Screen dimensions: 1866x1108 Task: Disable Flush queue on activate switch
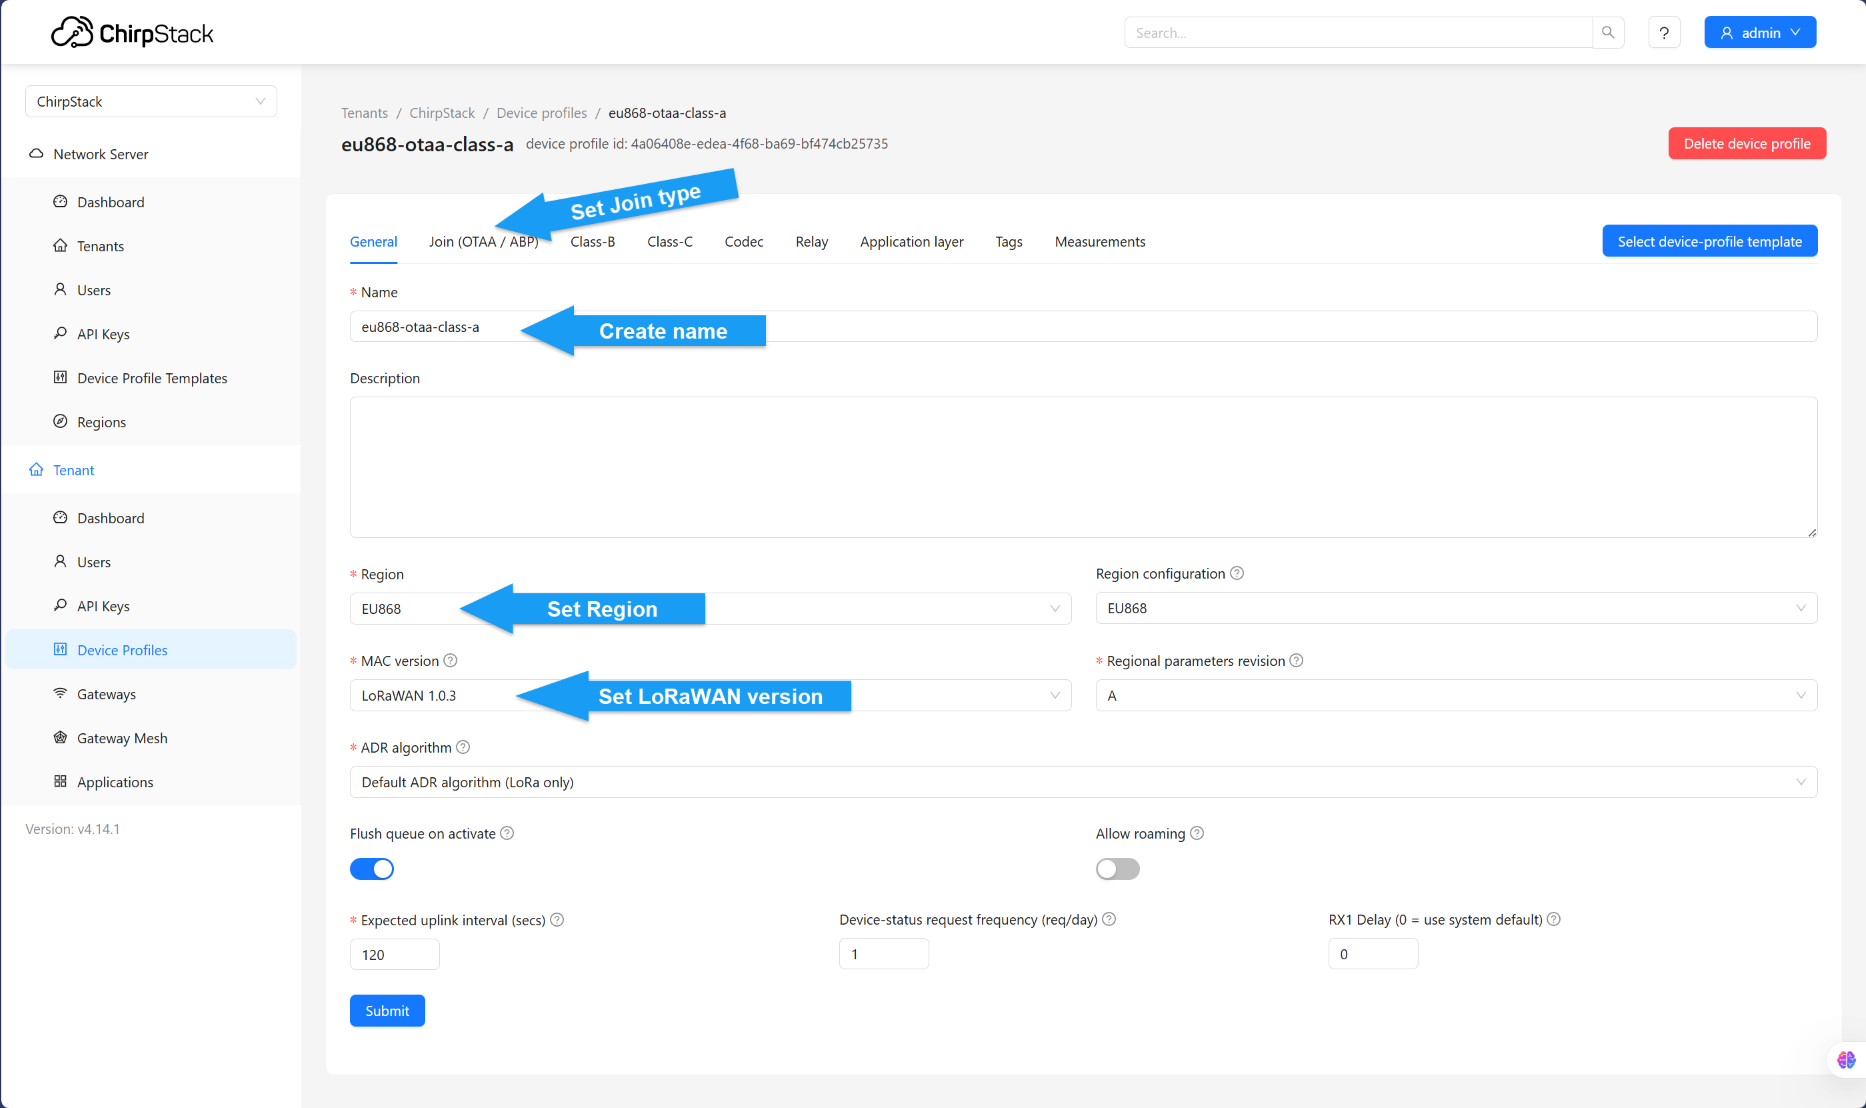click(x=372, y=869)
